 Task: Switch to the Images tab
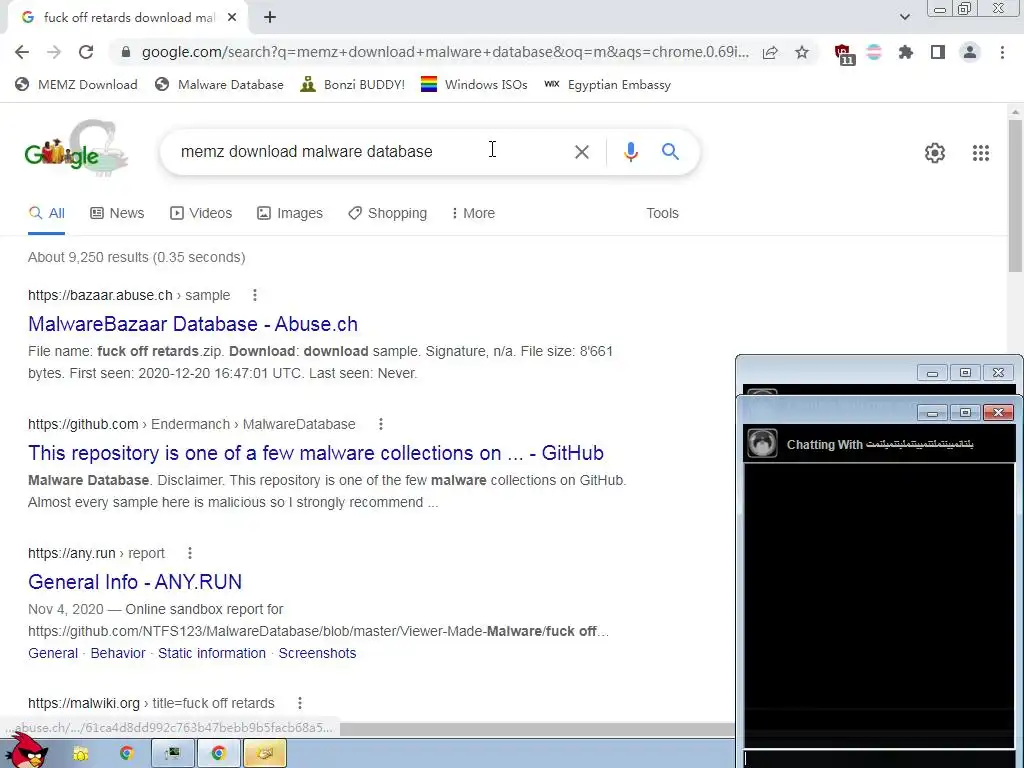[289, 213]
